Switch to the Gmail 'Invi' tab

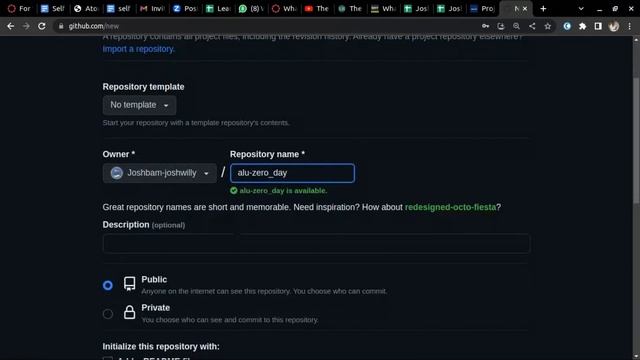(x=152, y=9)
